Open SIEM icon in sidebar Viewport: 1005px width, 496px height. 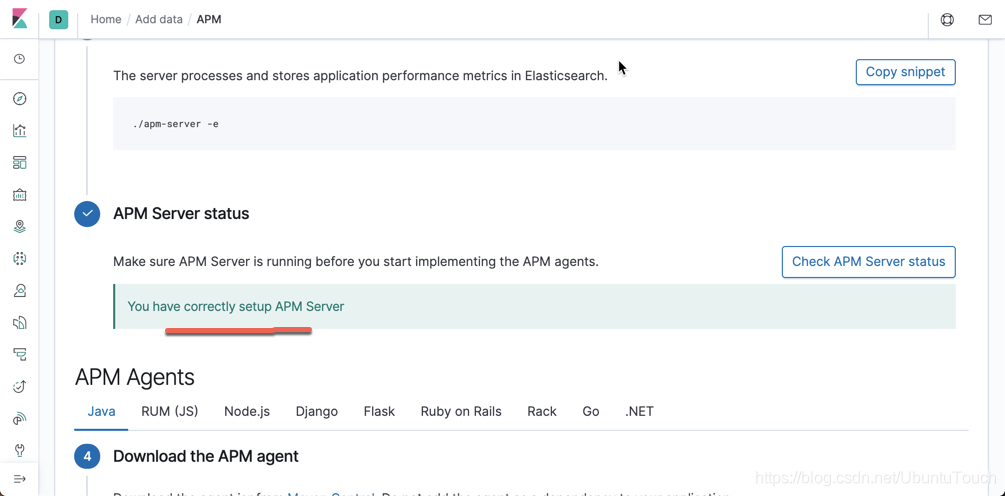click(20, 418)
